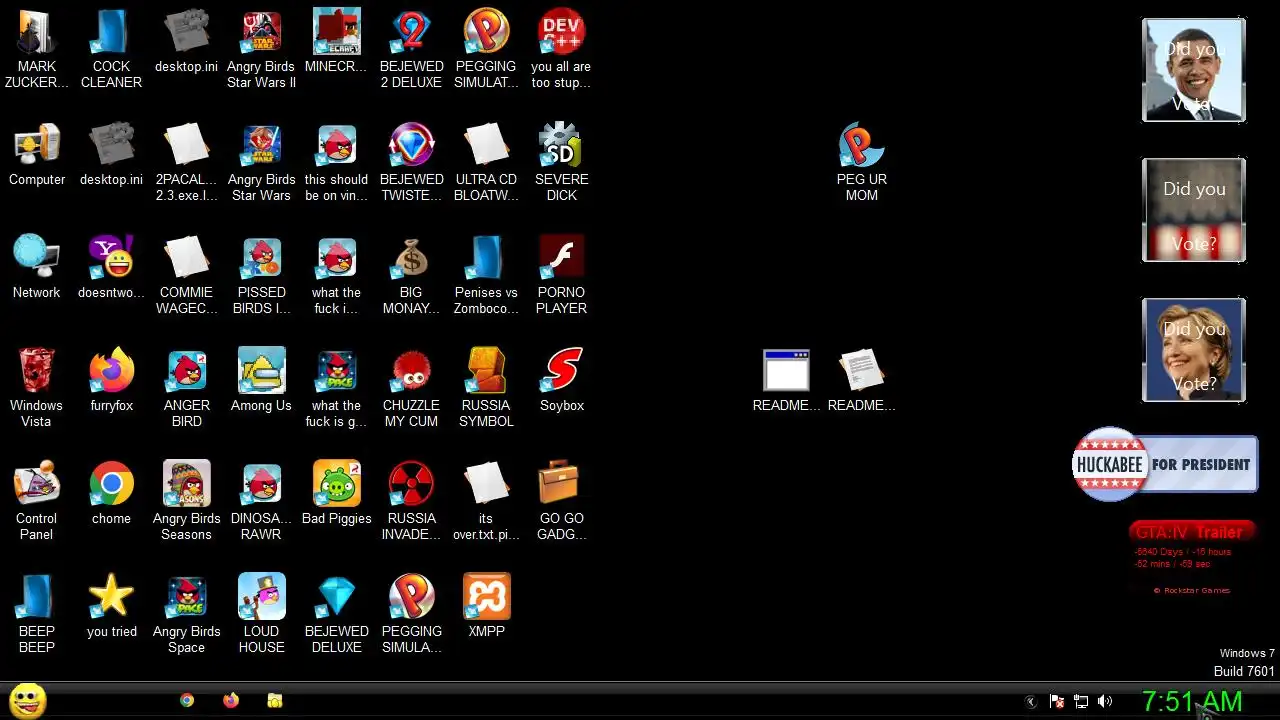Open Bad Piggies shortcut
The image size is (1280, 720).
337,495
